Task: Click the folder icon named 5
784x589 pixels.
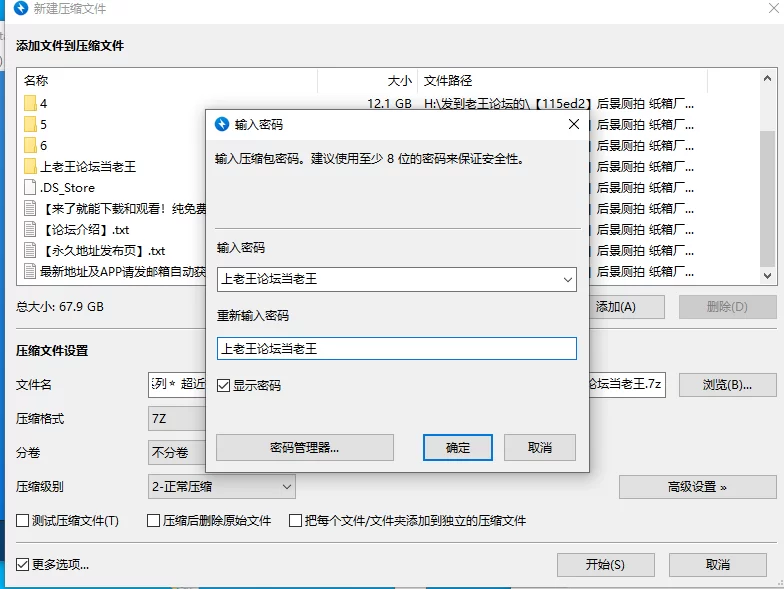Action: pyautogui.click(x=30, y=124)
